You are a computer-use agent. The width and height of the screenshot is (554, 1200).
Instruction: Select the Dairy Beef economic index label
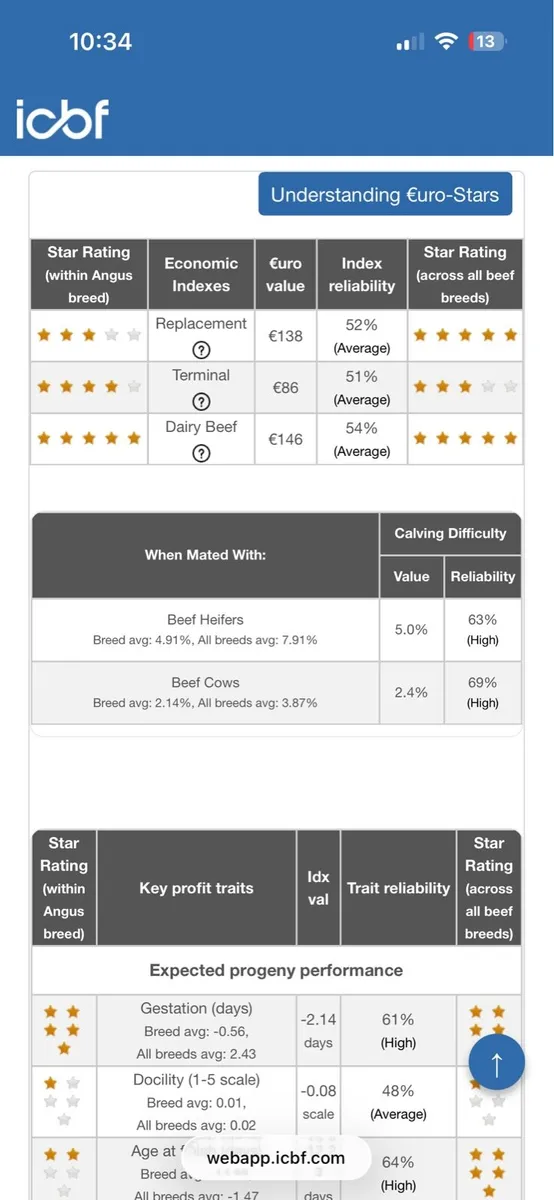click(201, 427)
